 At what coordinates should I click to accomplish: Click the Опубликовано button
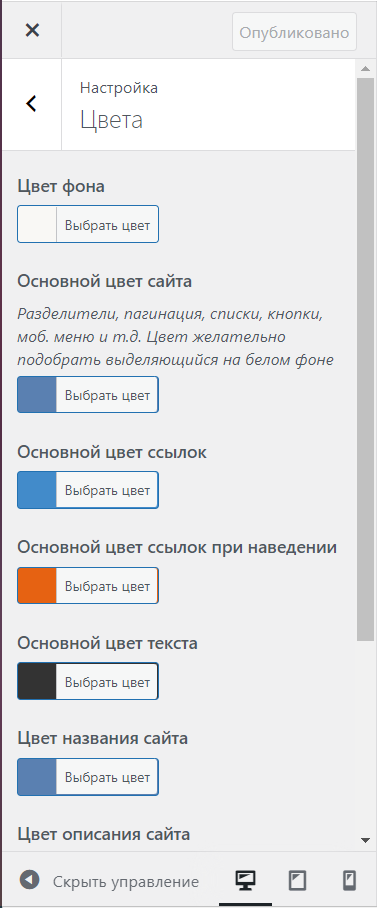(294, 32)
